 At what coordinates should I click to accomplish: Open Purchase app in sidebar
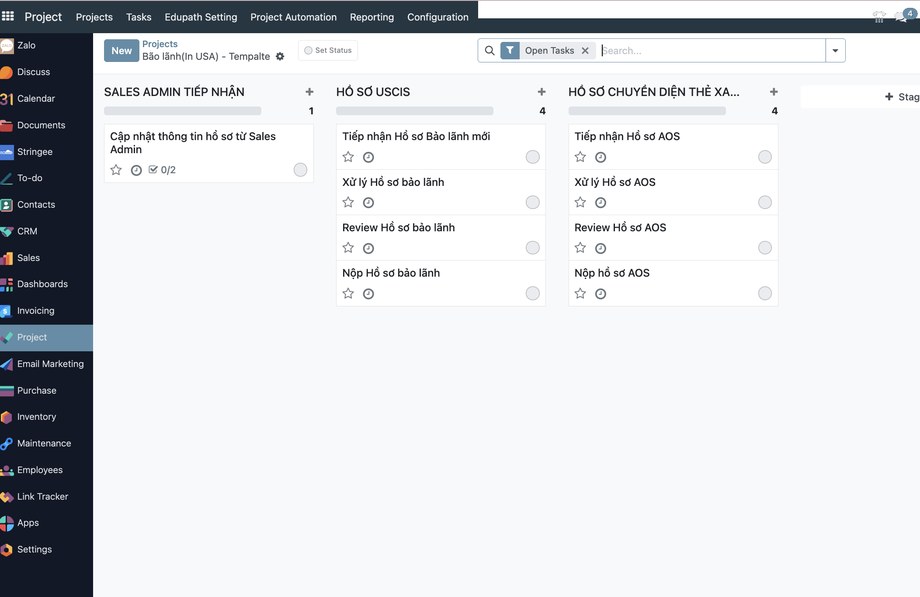pyautogui.click(x=46, y=390)
